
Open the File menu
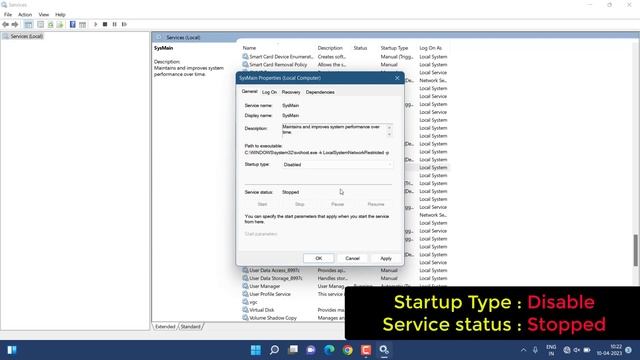coord(8,15)
